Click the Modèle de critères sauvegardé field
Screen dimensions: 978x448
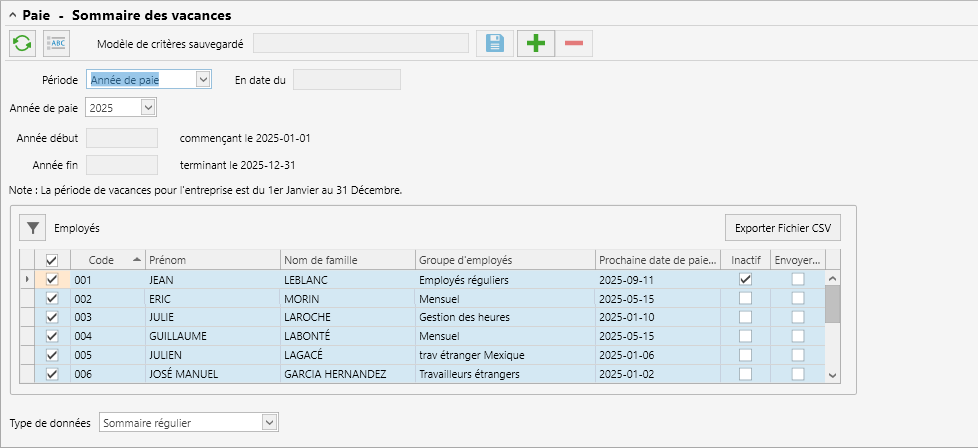(x=361, y=44)
